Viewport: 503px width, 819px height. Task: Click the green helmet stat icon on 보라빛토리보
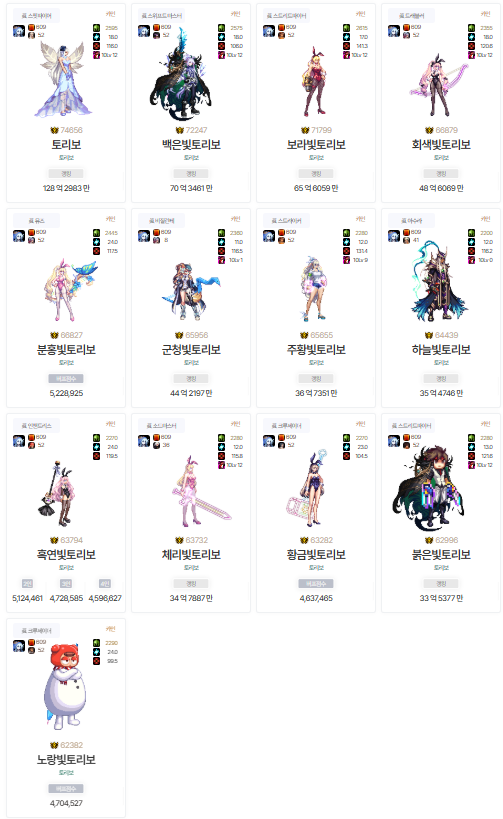click(x=346, y=28)
